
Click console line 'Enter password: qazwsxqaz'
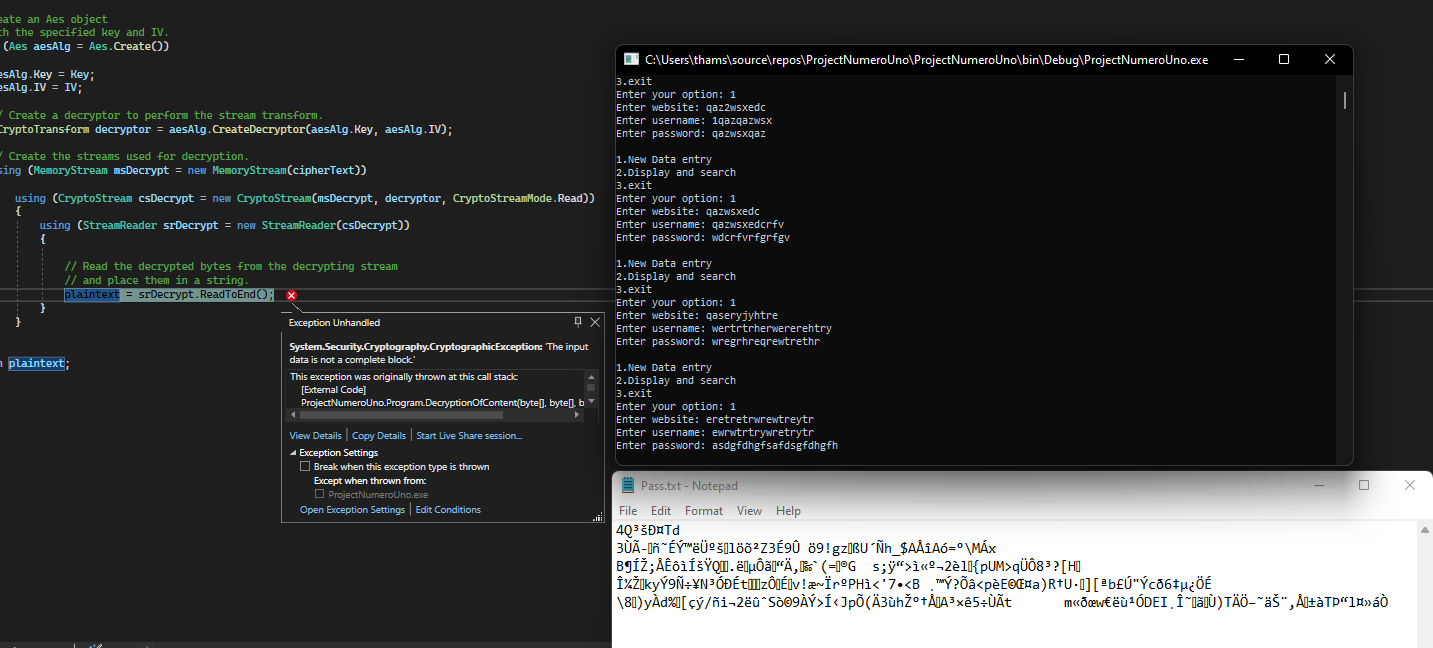[x=691, y=133]
